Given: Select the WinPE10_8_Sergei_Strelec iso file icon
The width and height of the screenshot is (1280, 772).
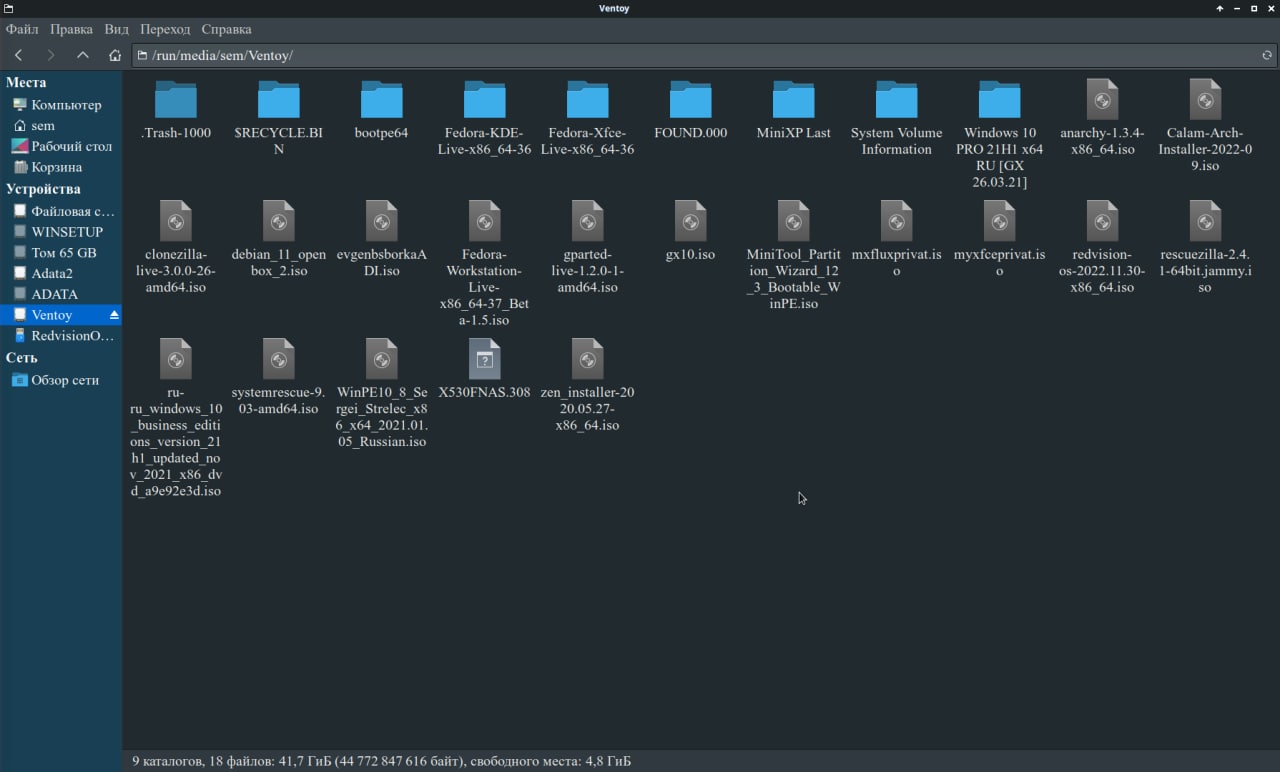Looking at the screenshot, I should pos(381,359).
